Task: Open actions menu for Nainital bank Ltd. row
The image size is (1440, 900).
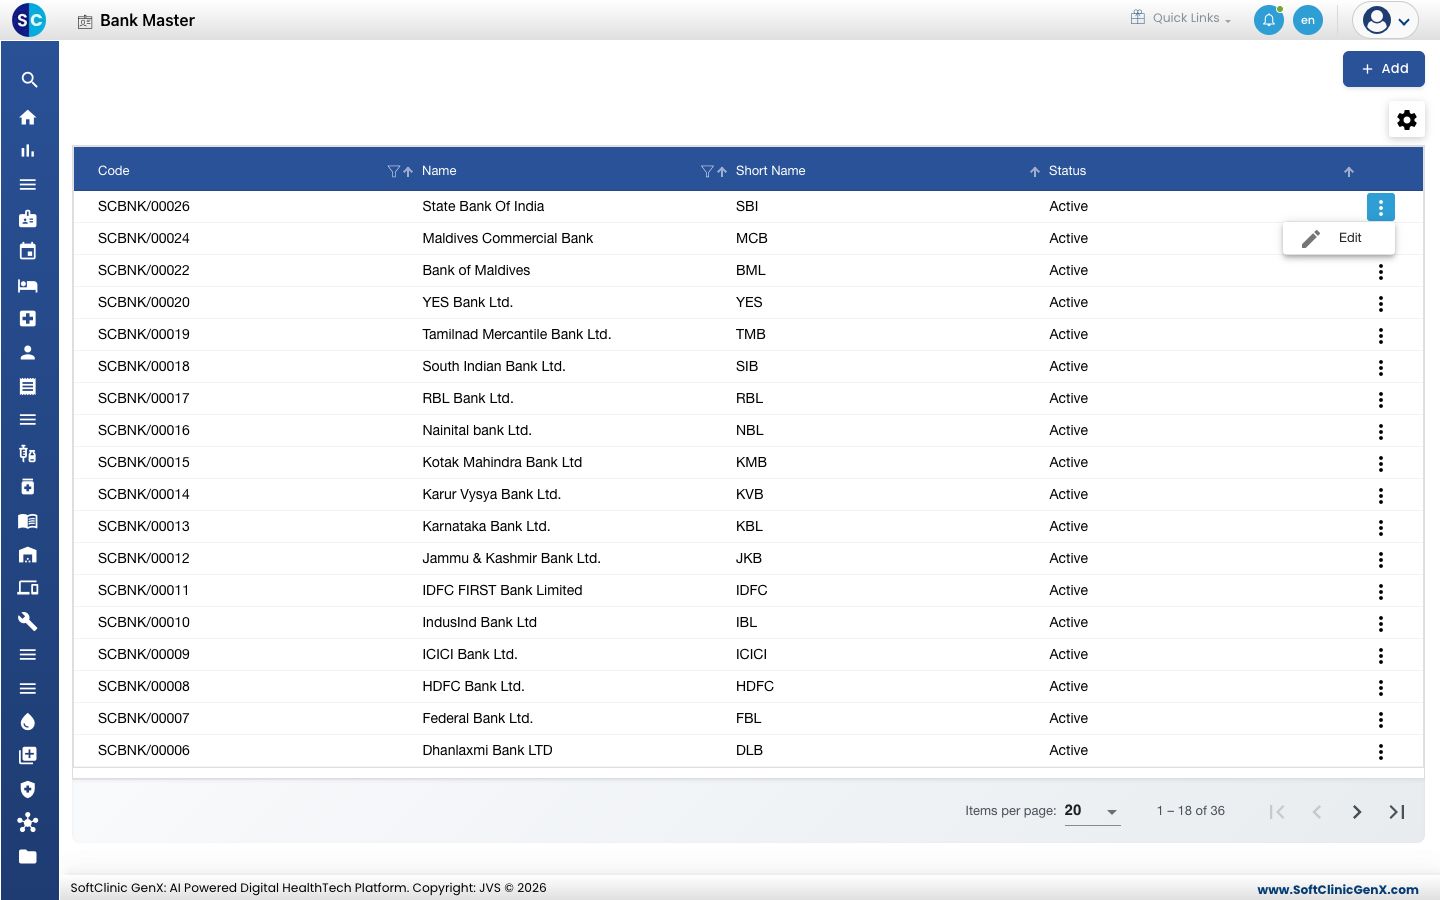Action: 1381,431
